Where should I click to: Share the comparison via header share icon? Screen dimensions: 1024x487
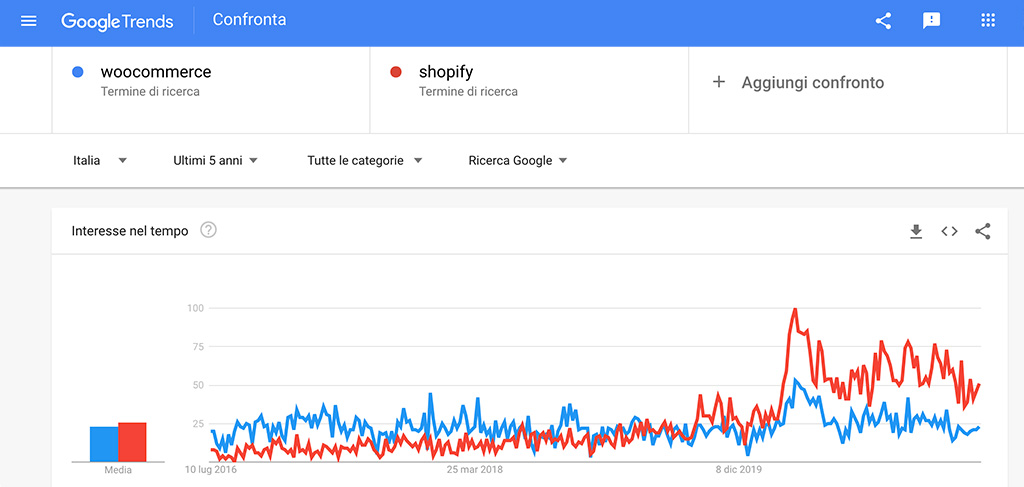pyautogui.click(x=883, y=21)
